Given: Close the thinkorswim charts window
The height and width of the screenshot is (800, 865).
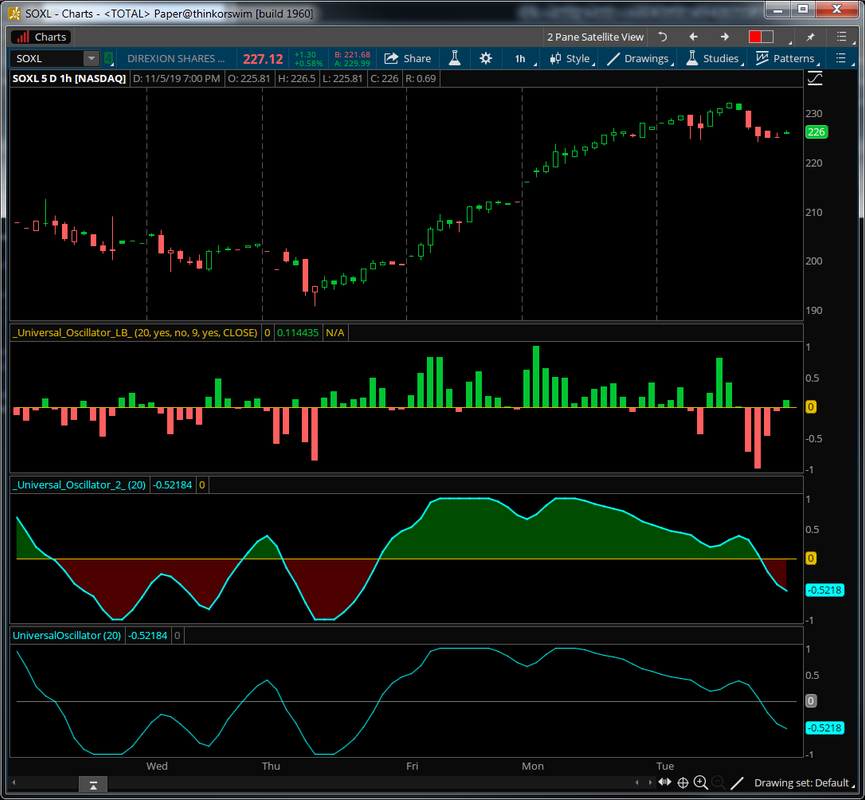Looking at the screenshot, I should 836,9.
